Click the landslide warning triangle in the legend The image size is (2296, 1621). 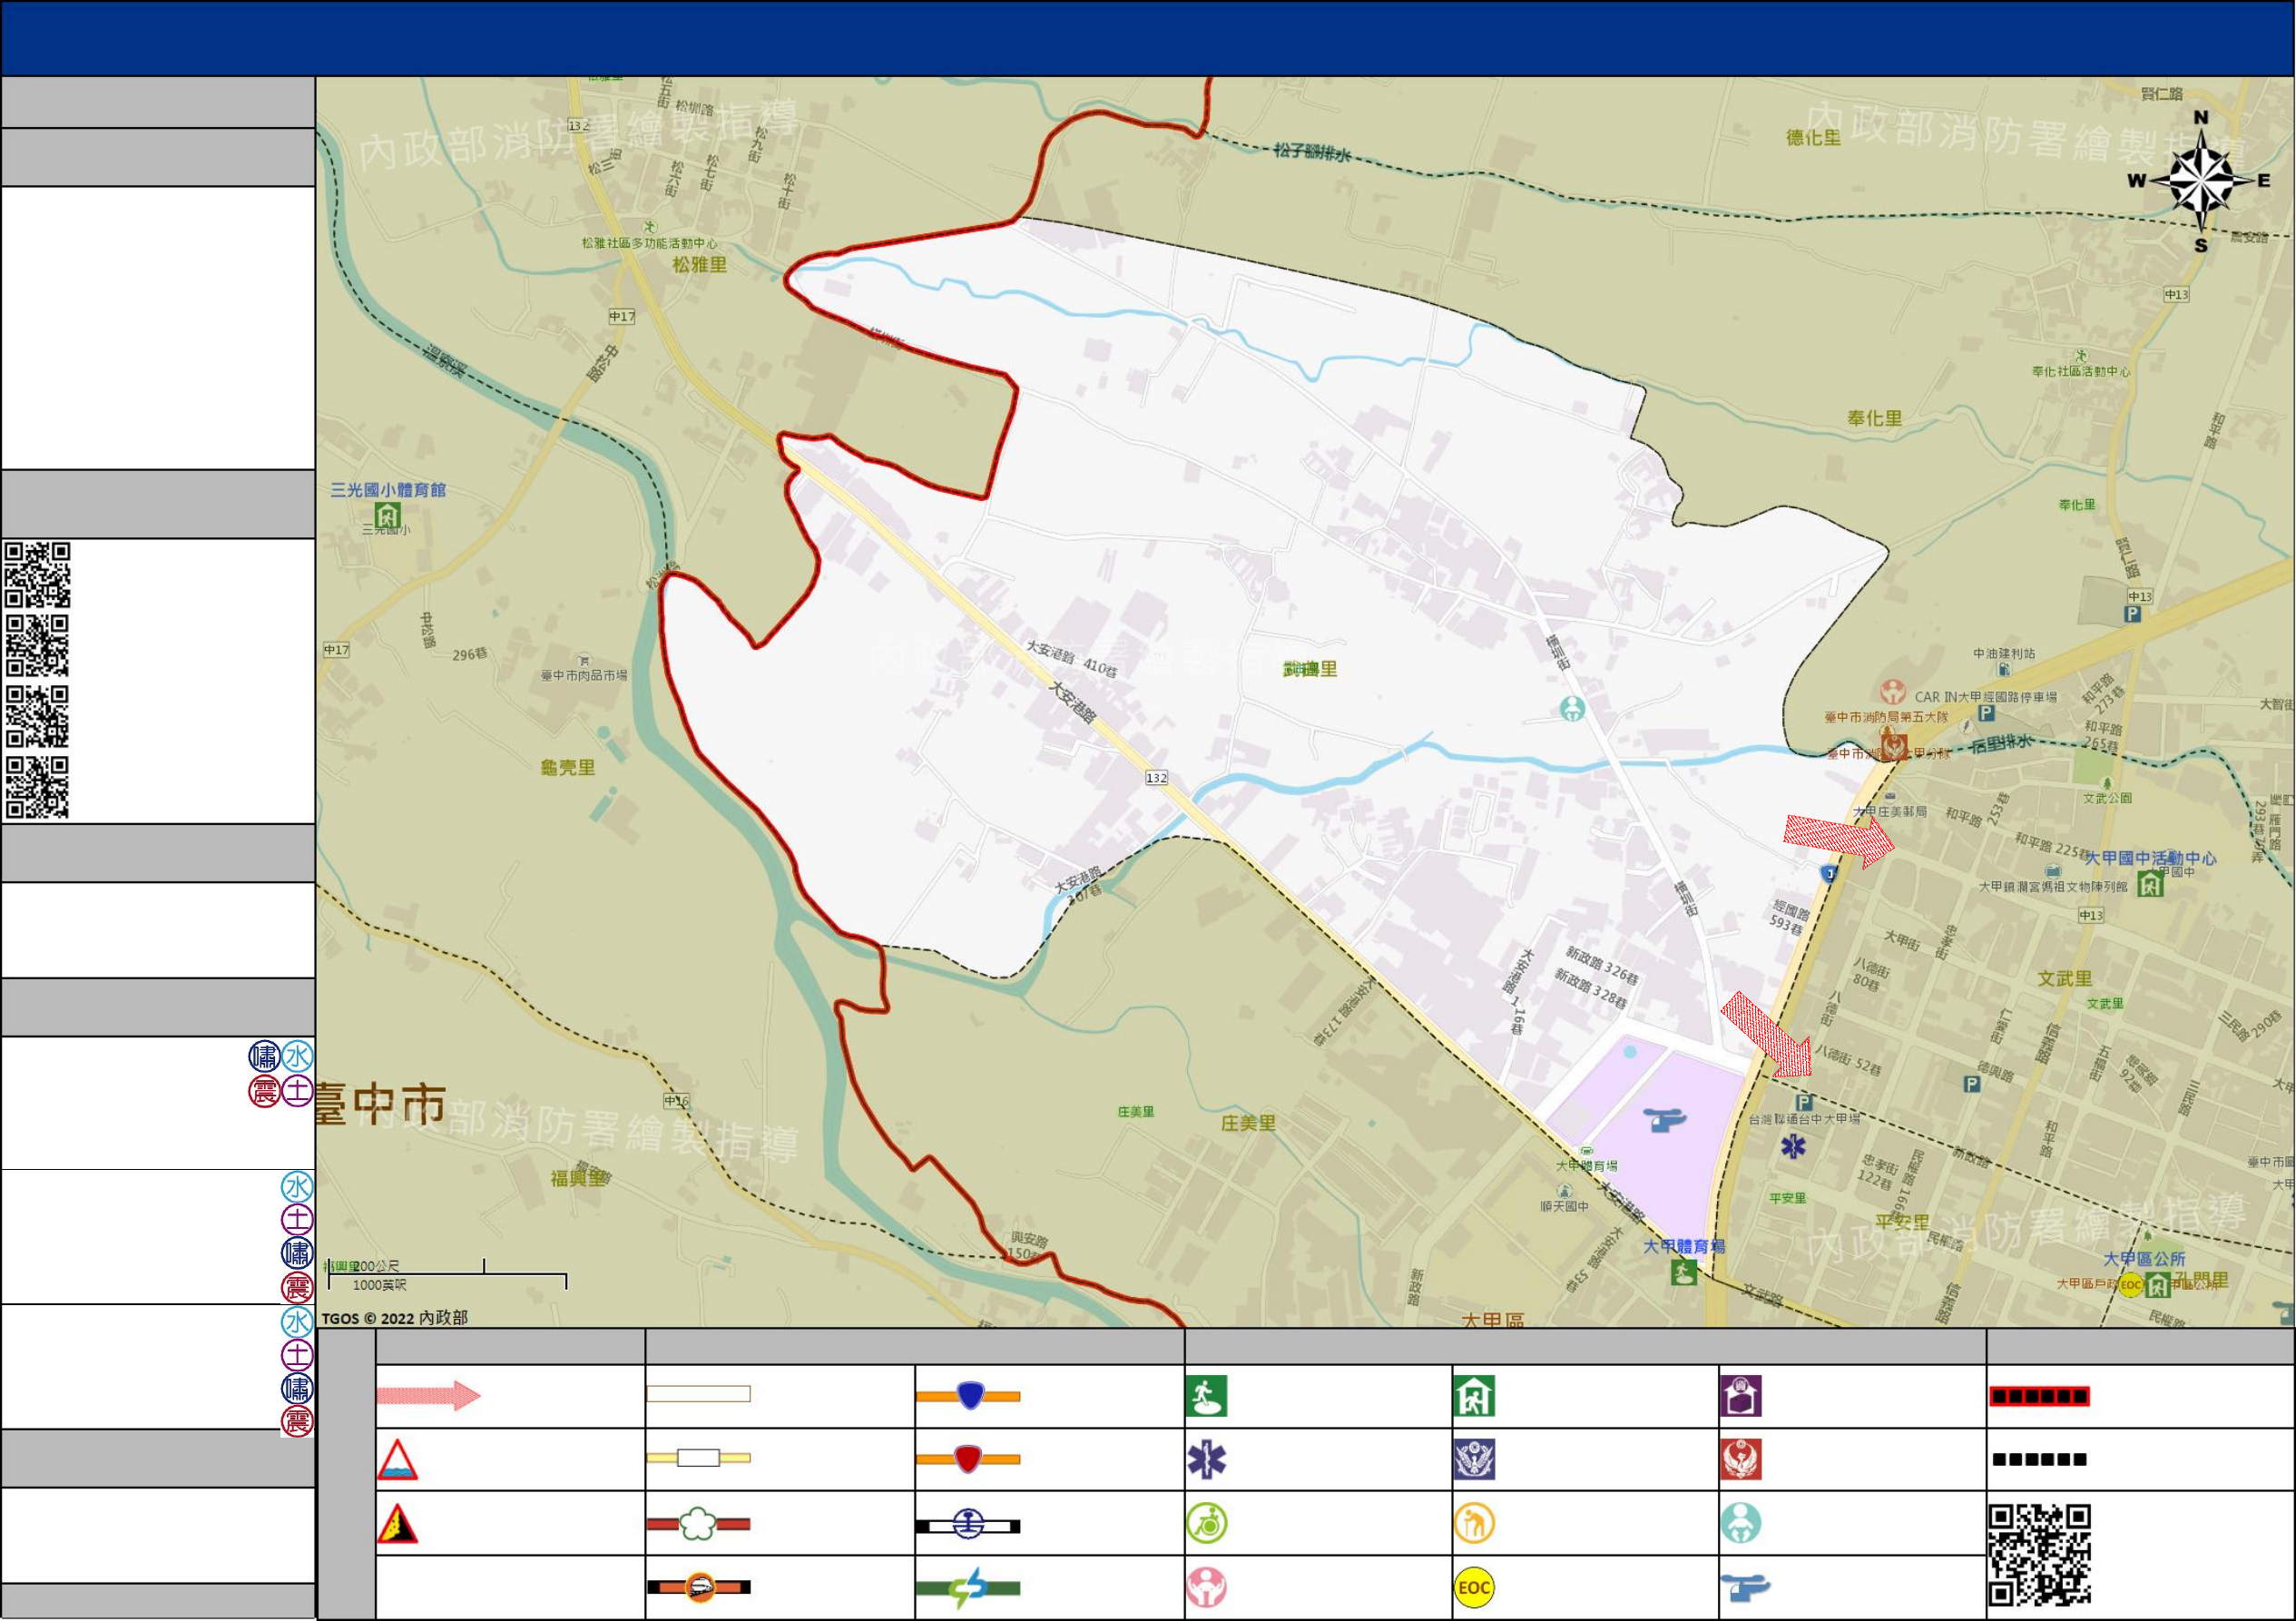point(397,1524)
